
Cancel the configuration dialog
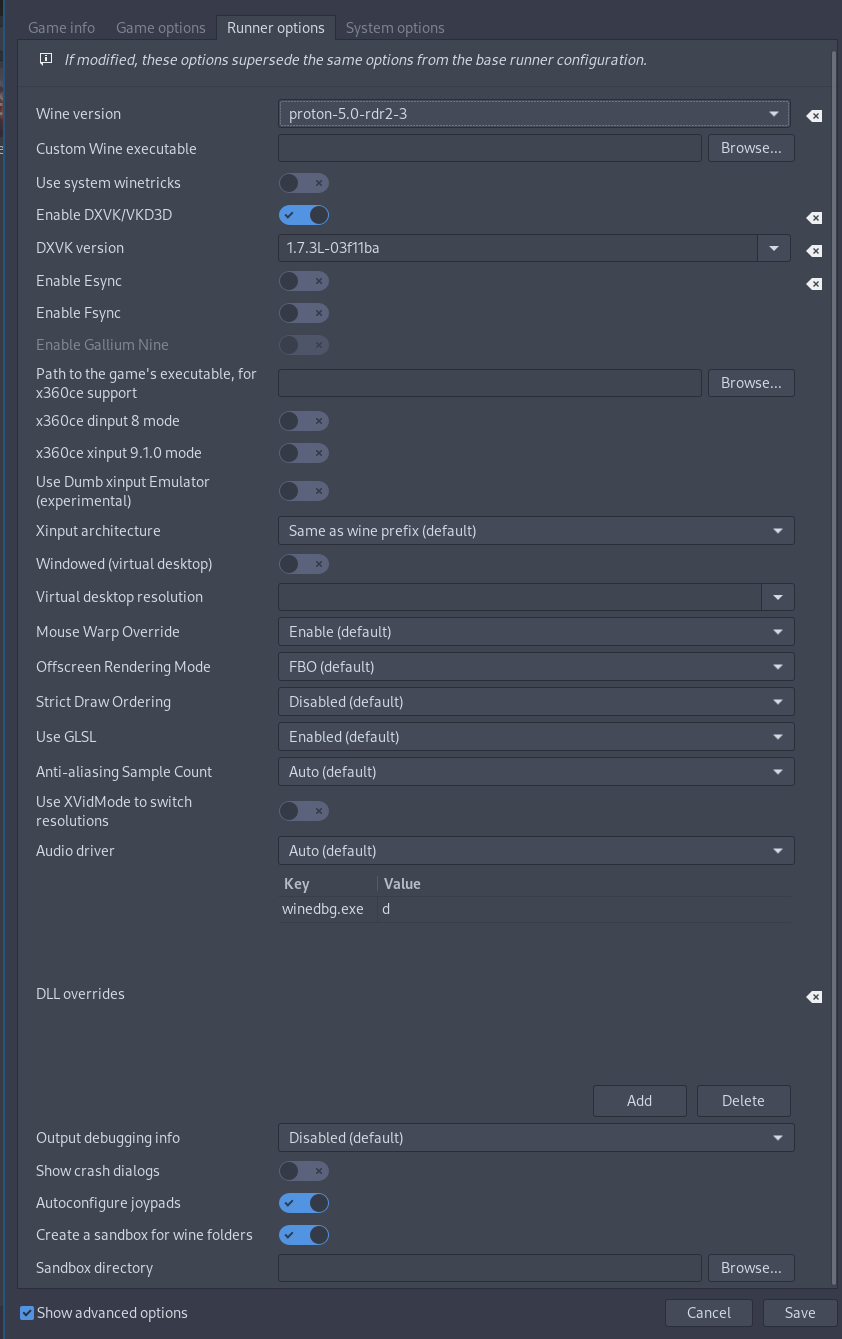click(x=709, y=1313)
